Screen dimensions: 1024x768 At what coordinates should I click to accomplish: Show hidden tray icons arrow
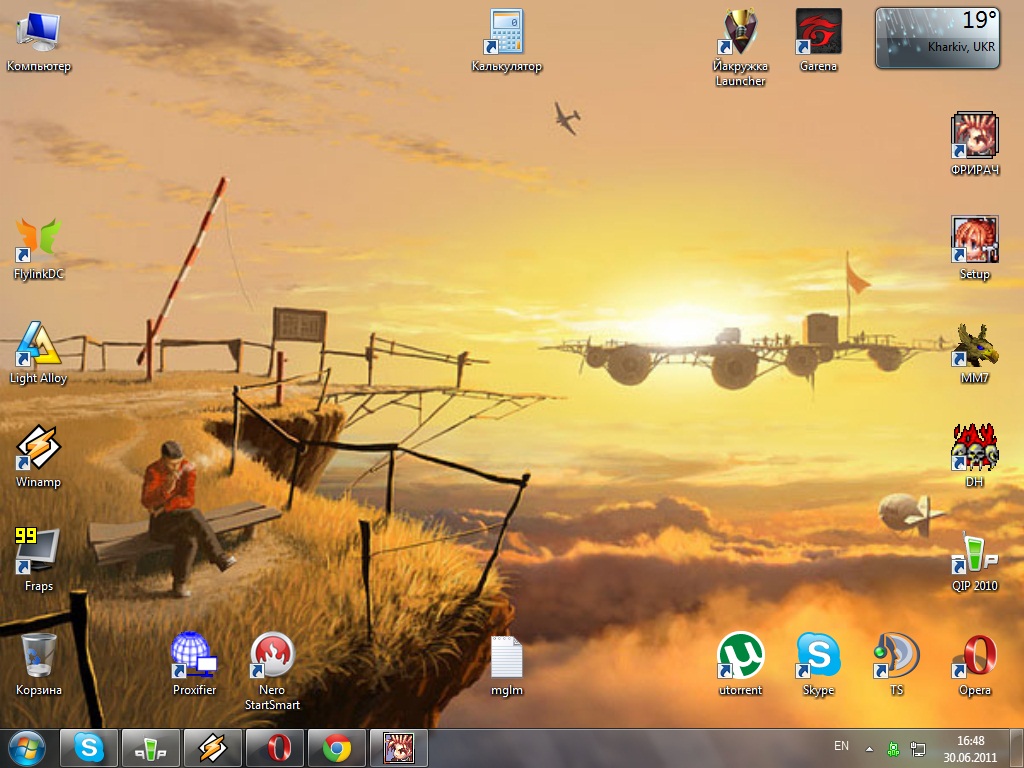click(869, 749)
